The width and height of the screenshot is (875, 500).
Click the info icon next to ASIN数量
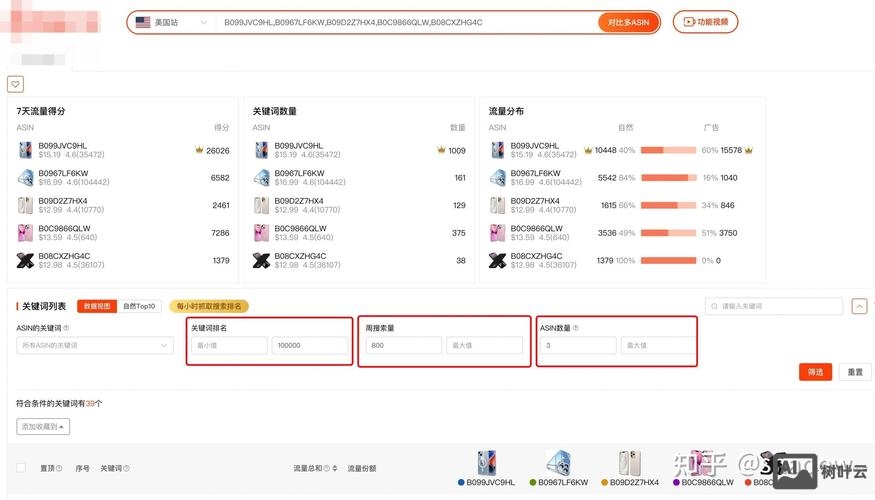576,328
